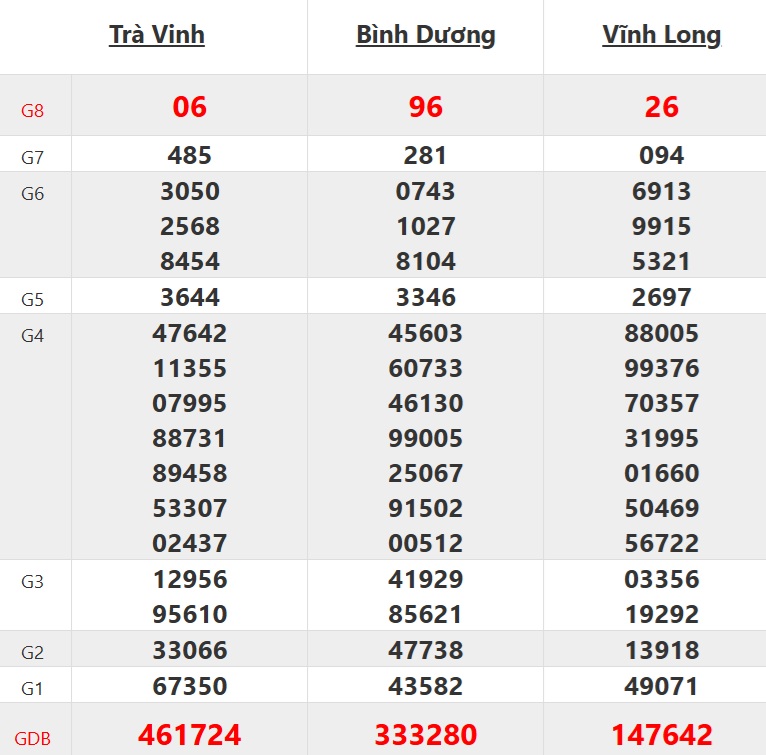
Task: Click the GDB special prize label
Action: [33, 740]
